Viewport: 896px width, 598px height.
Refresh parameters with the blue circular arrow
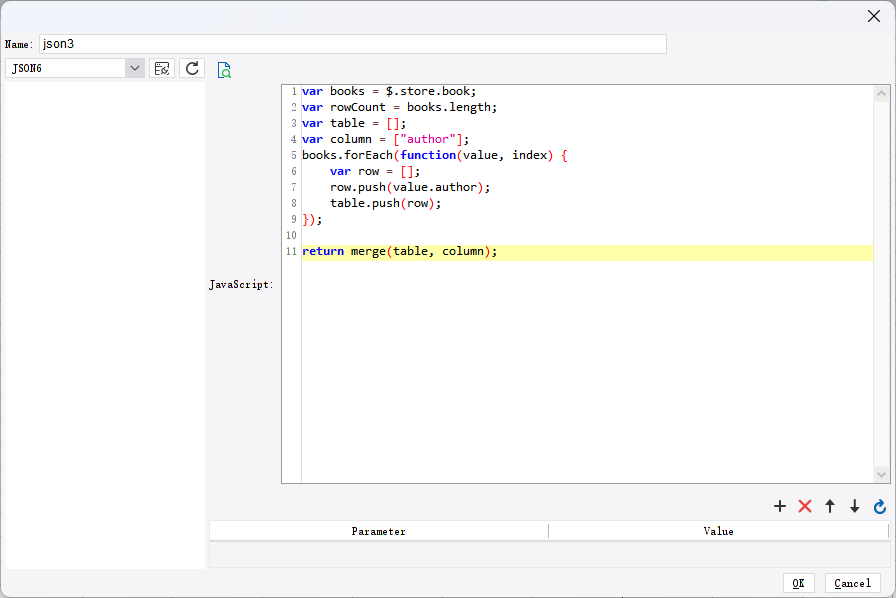coord(880,507)
